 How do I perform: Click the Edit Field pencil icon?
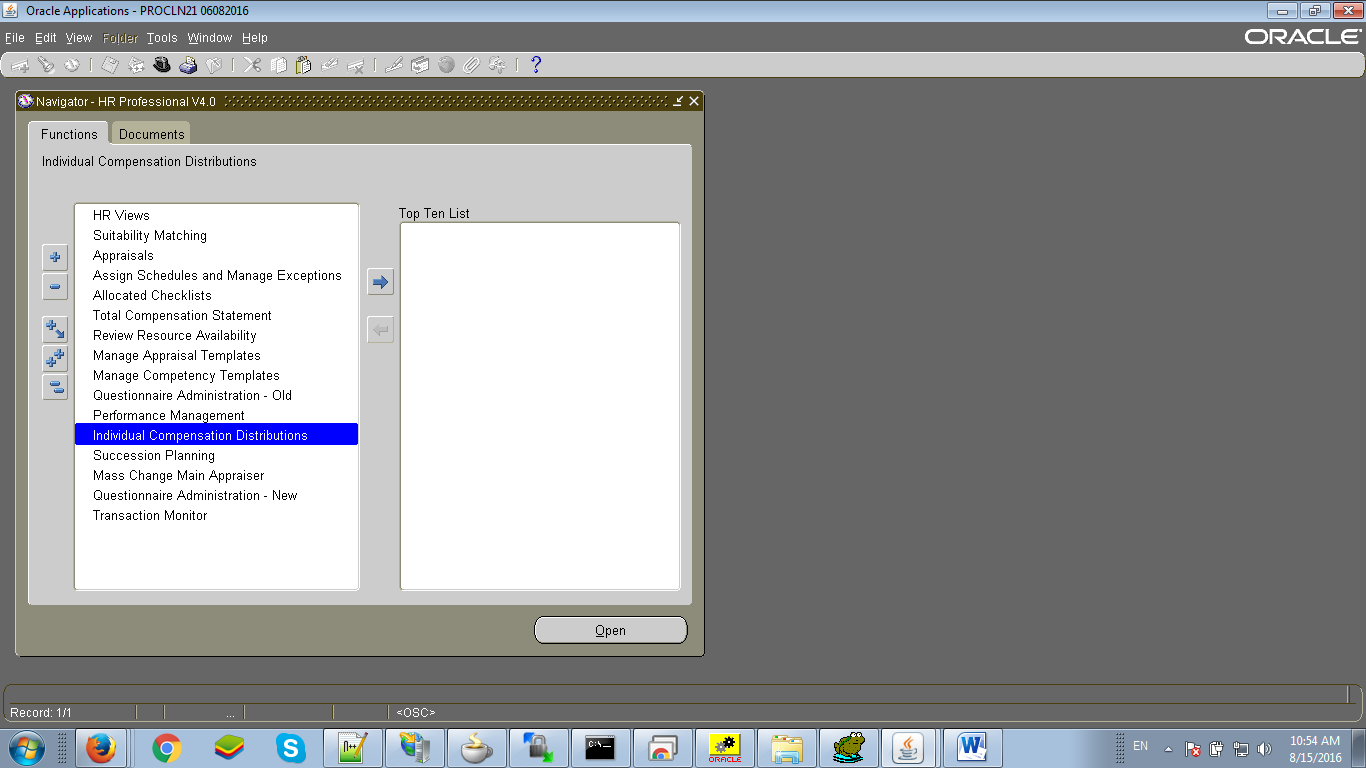394,65
